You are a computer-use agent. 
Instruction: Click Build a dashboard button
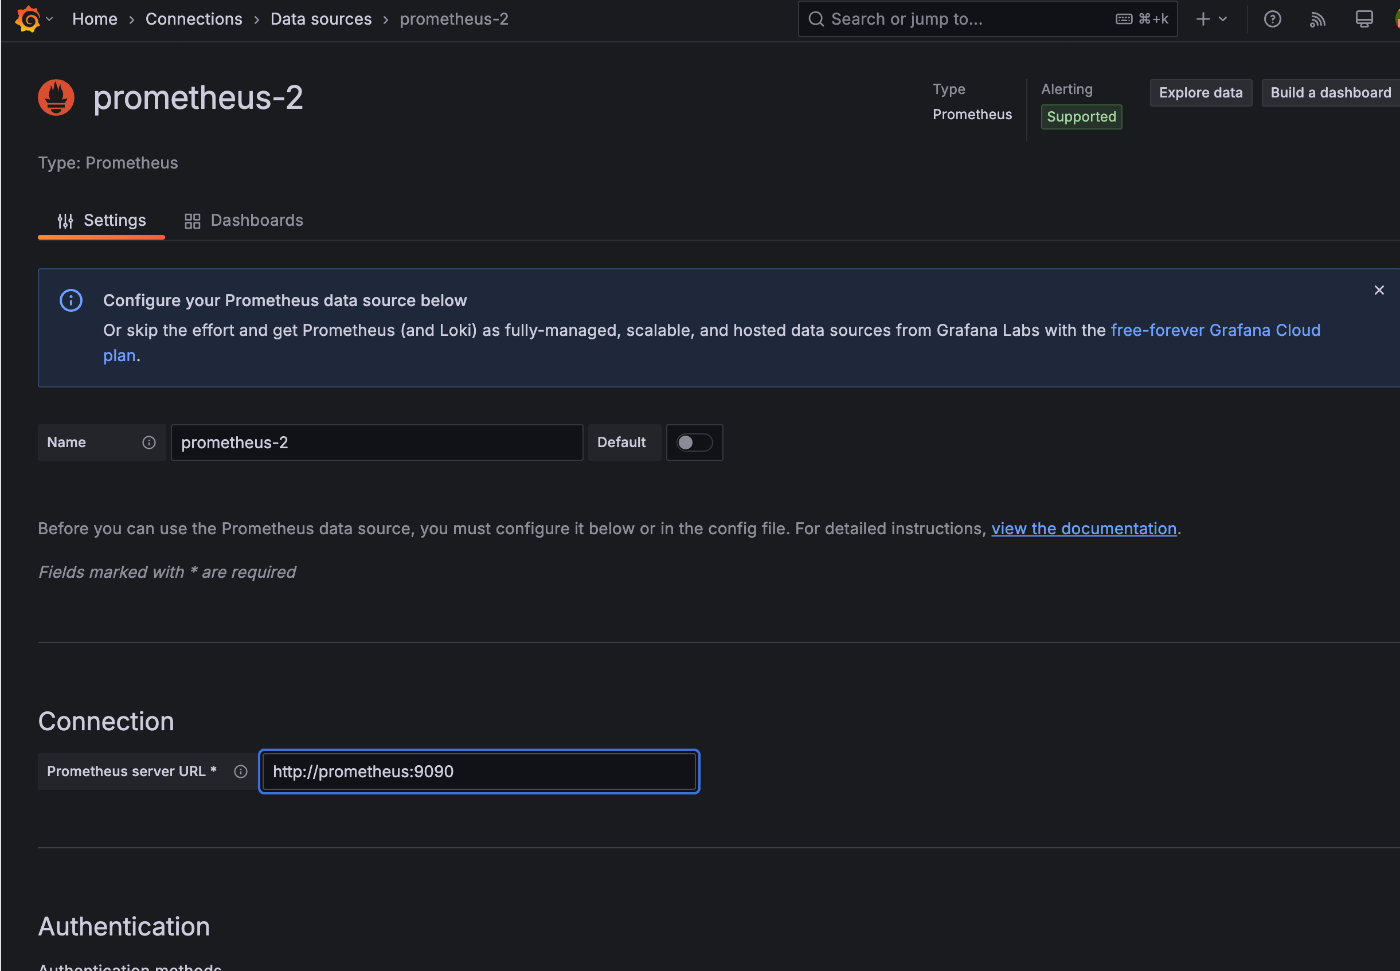pyautogui.click(x=1330, y=93)
